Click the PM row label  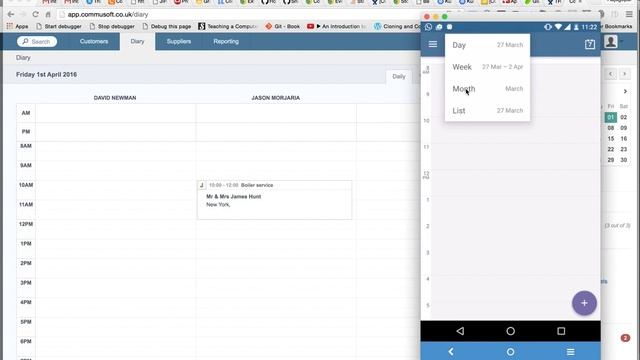26,132
